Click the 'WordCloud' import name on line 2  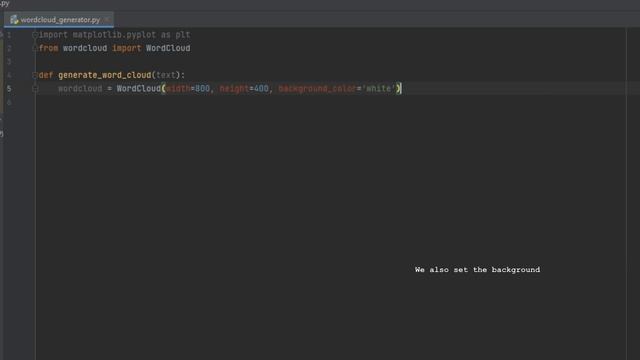pos(168,48)
